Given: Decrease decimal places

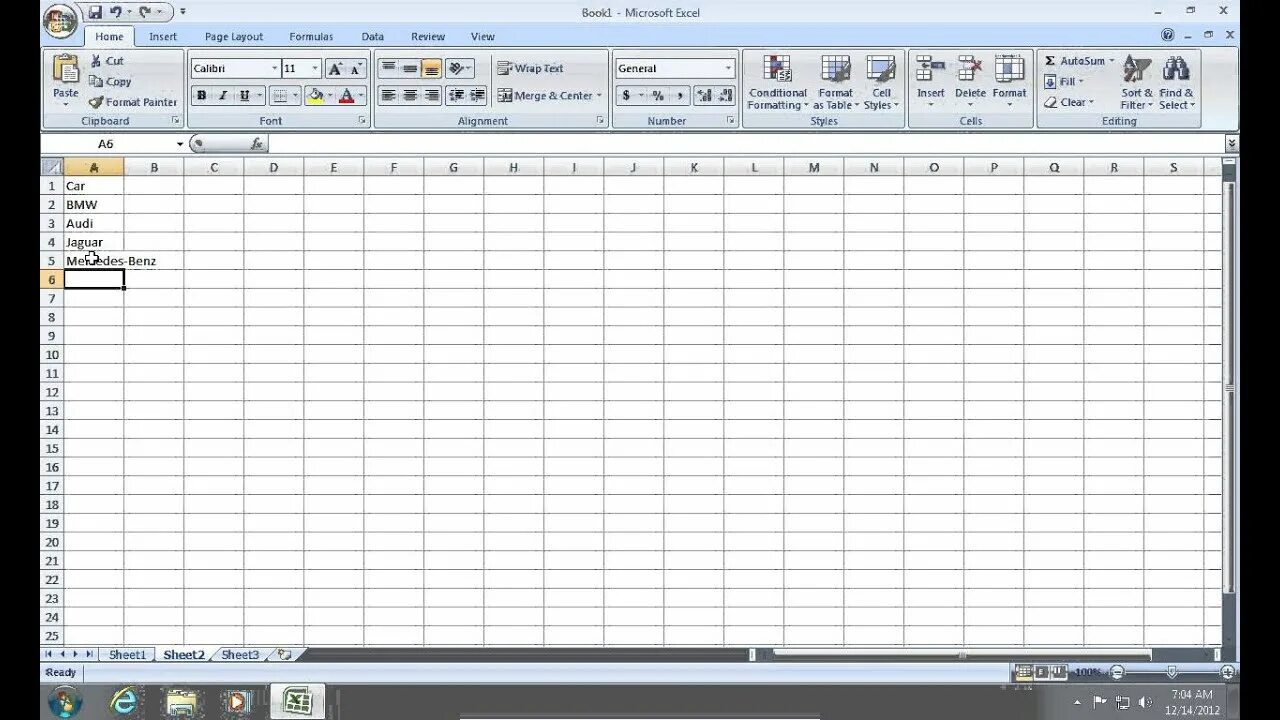Looking at the screenshot, I should pyautogui.click(x=725, y=96).
